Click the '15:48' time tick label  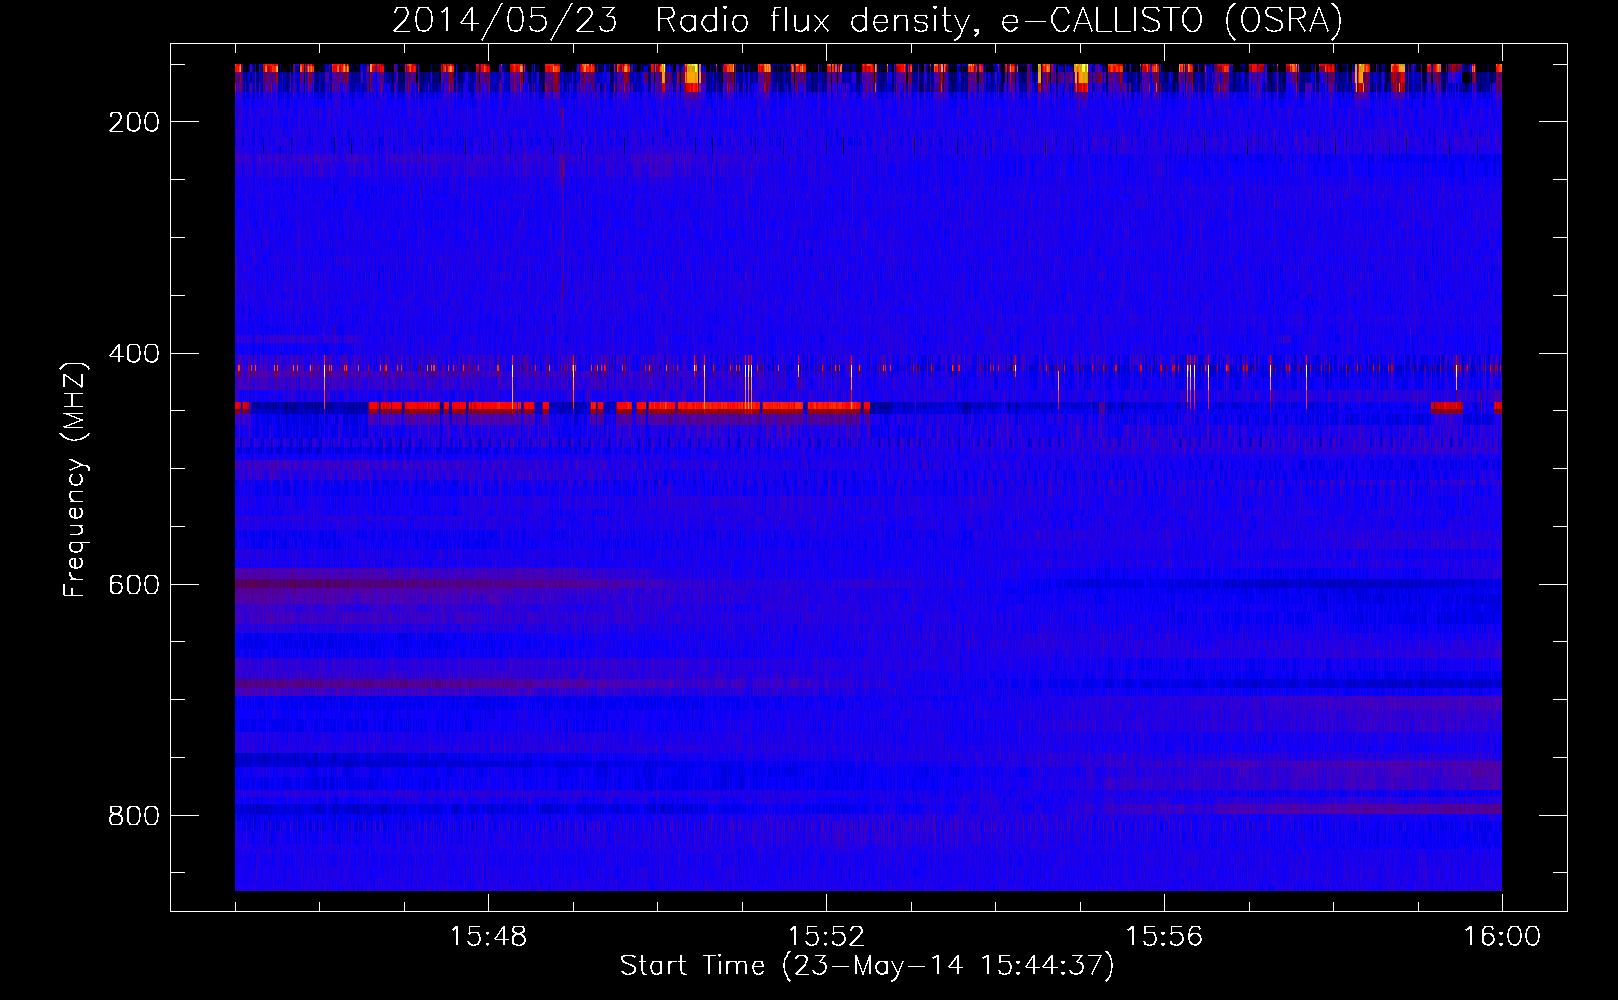488,937
